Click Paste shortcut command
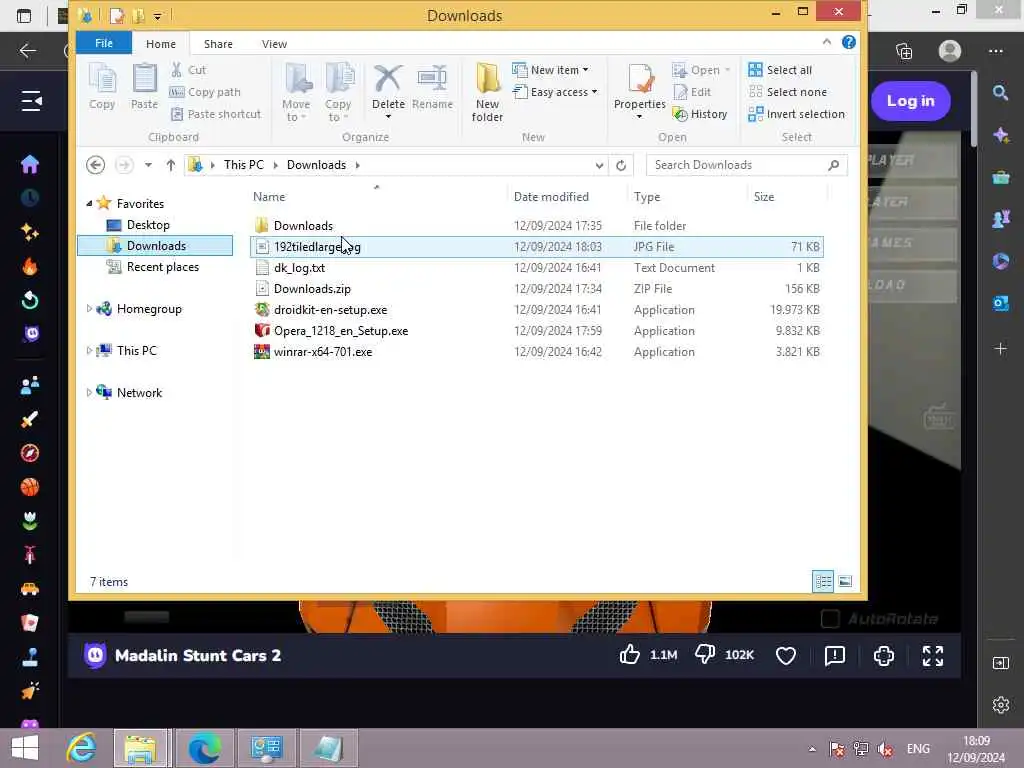The width and height of the screenshot is (1024, 768). point(216,114)
